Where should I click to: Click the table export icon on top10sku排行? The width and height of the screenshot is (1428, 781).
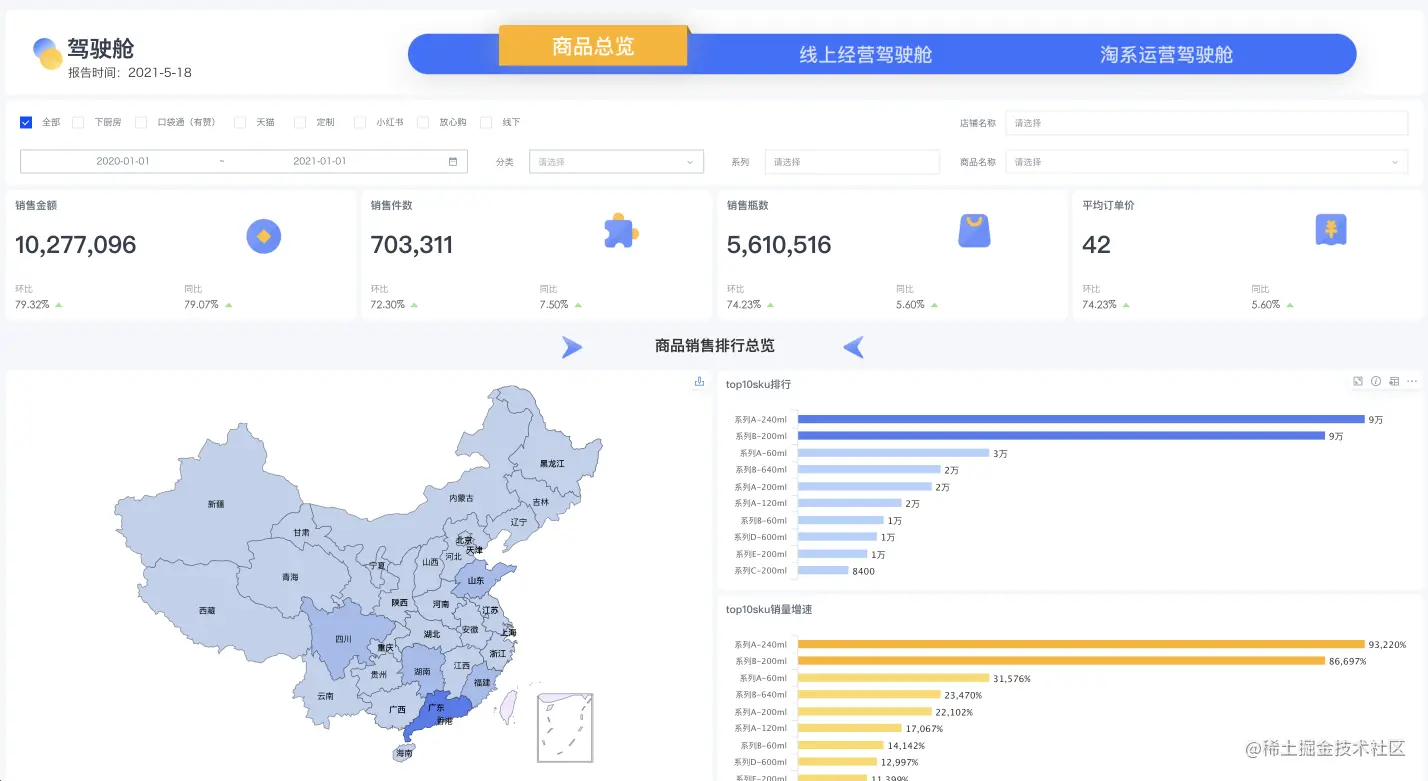point(1394,381)
